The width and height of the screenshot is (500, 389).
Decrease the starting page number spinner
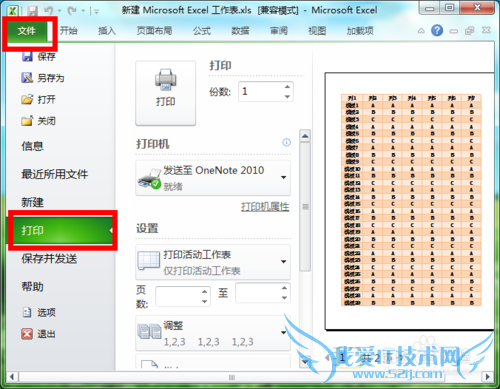tap(205, 301)
